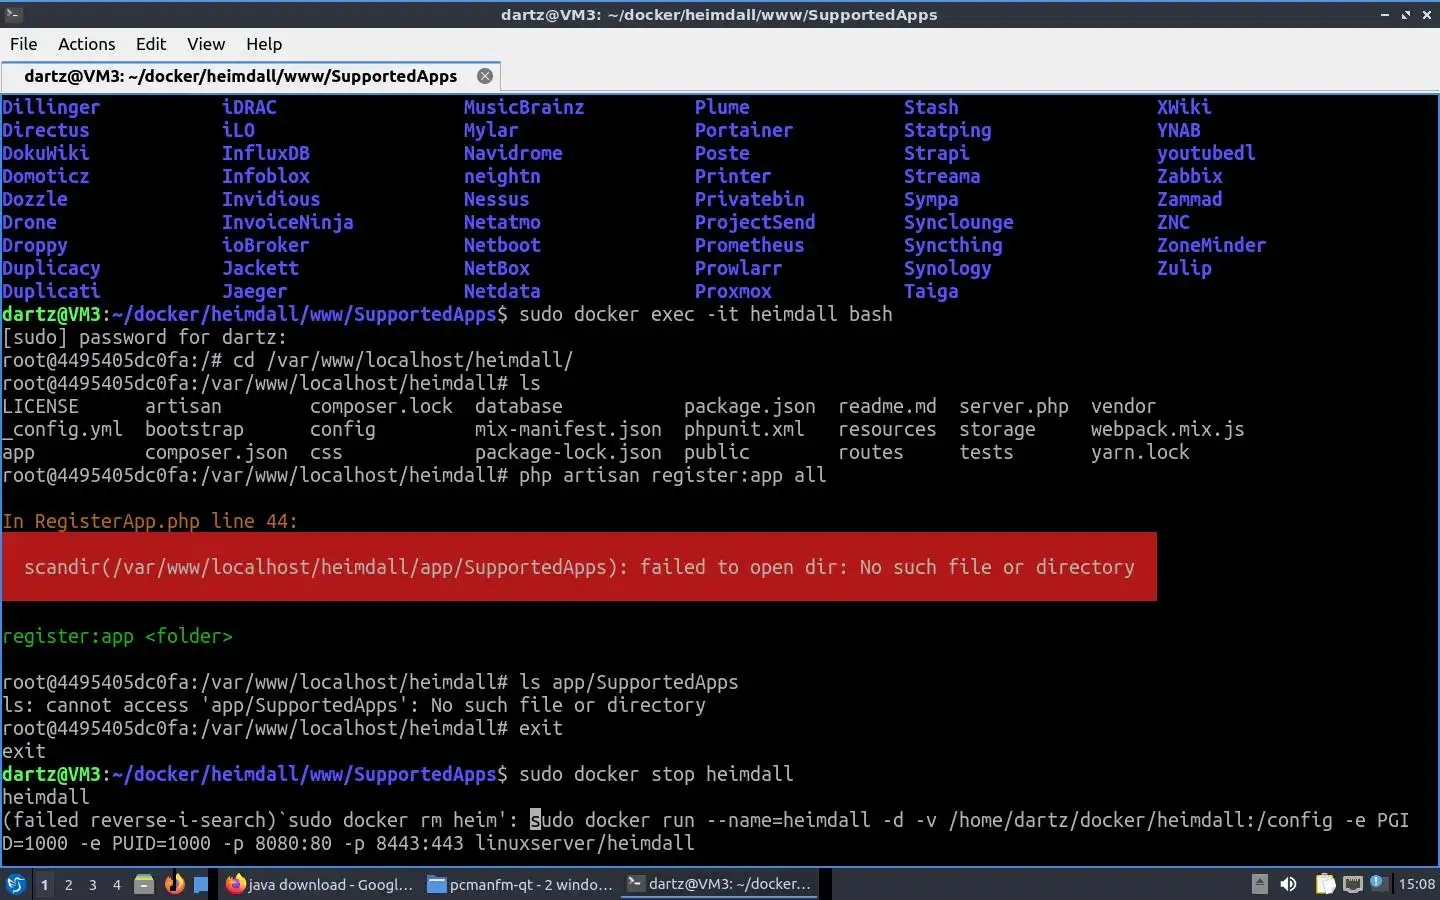Click the Proxmox directory name

pyautogui.click(x=733, y=291)
